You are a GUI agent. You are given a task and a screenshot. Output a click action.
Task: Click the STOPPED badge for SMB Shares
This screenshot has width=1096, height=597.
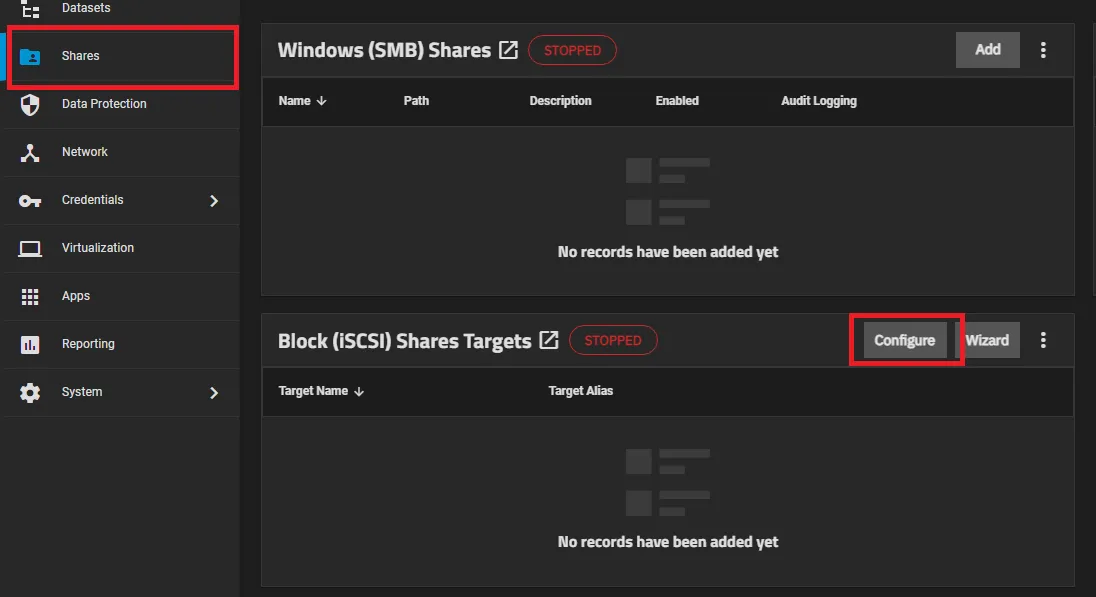572,49
